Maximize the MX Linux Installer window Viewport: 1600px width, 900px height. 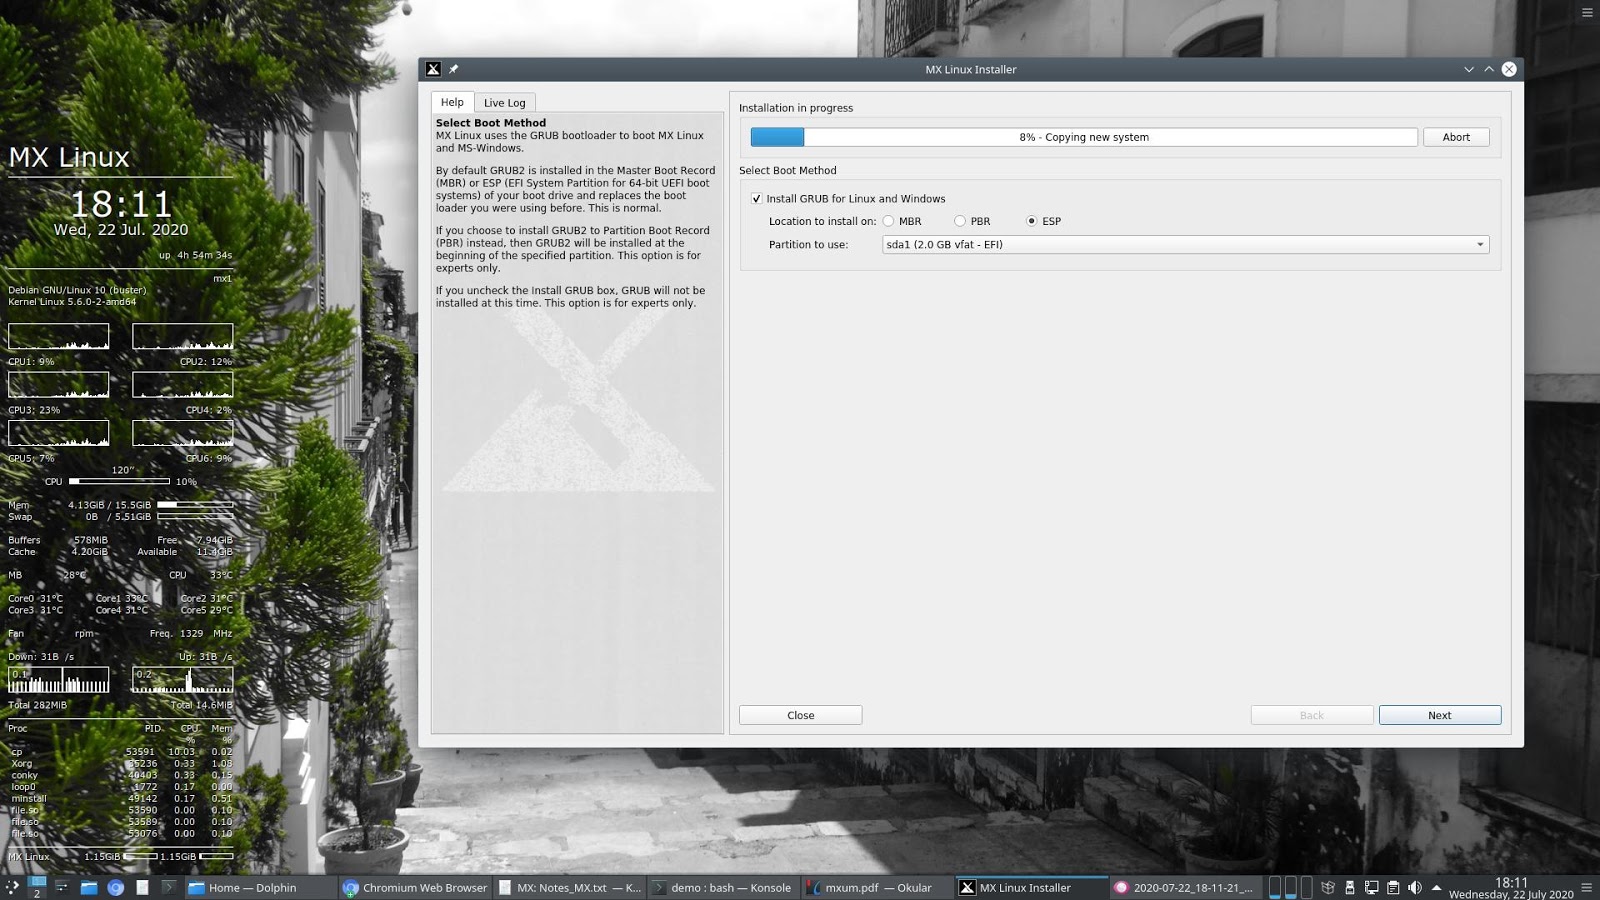pos(1489,69)
